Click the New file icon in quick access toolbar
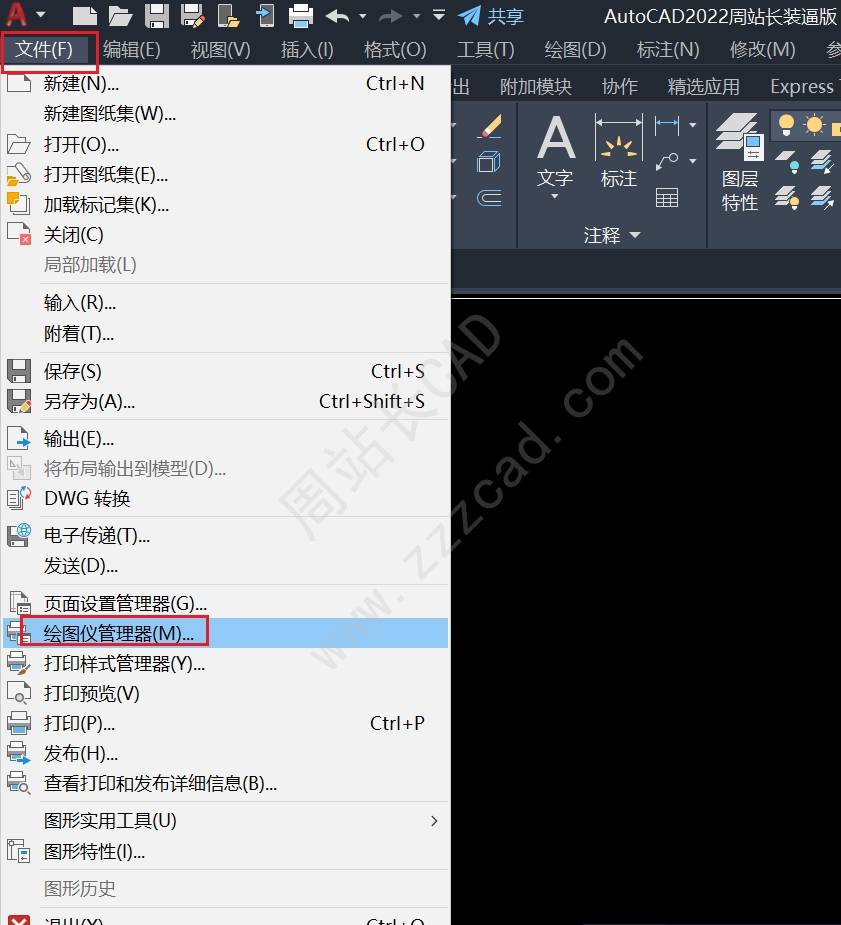Screen dimensions: 841x925 pyautogui.click(x=85, y=16)
